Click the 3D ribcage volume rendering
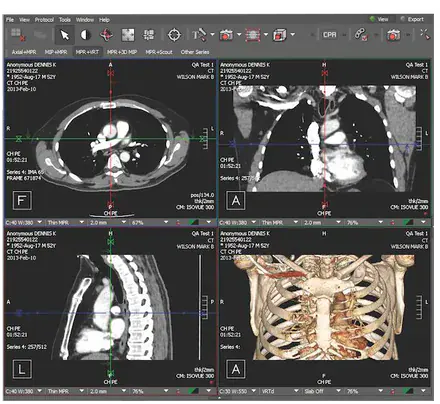440x404 pixels. point(323,307)
